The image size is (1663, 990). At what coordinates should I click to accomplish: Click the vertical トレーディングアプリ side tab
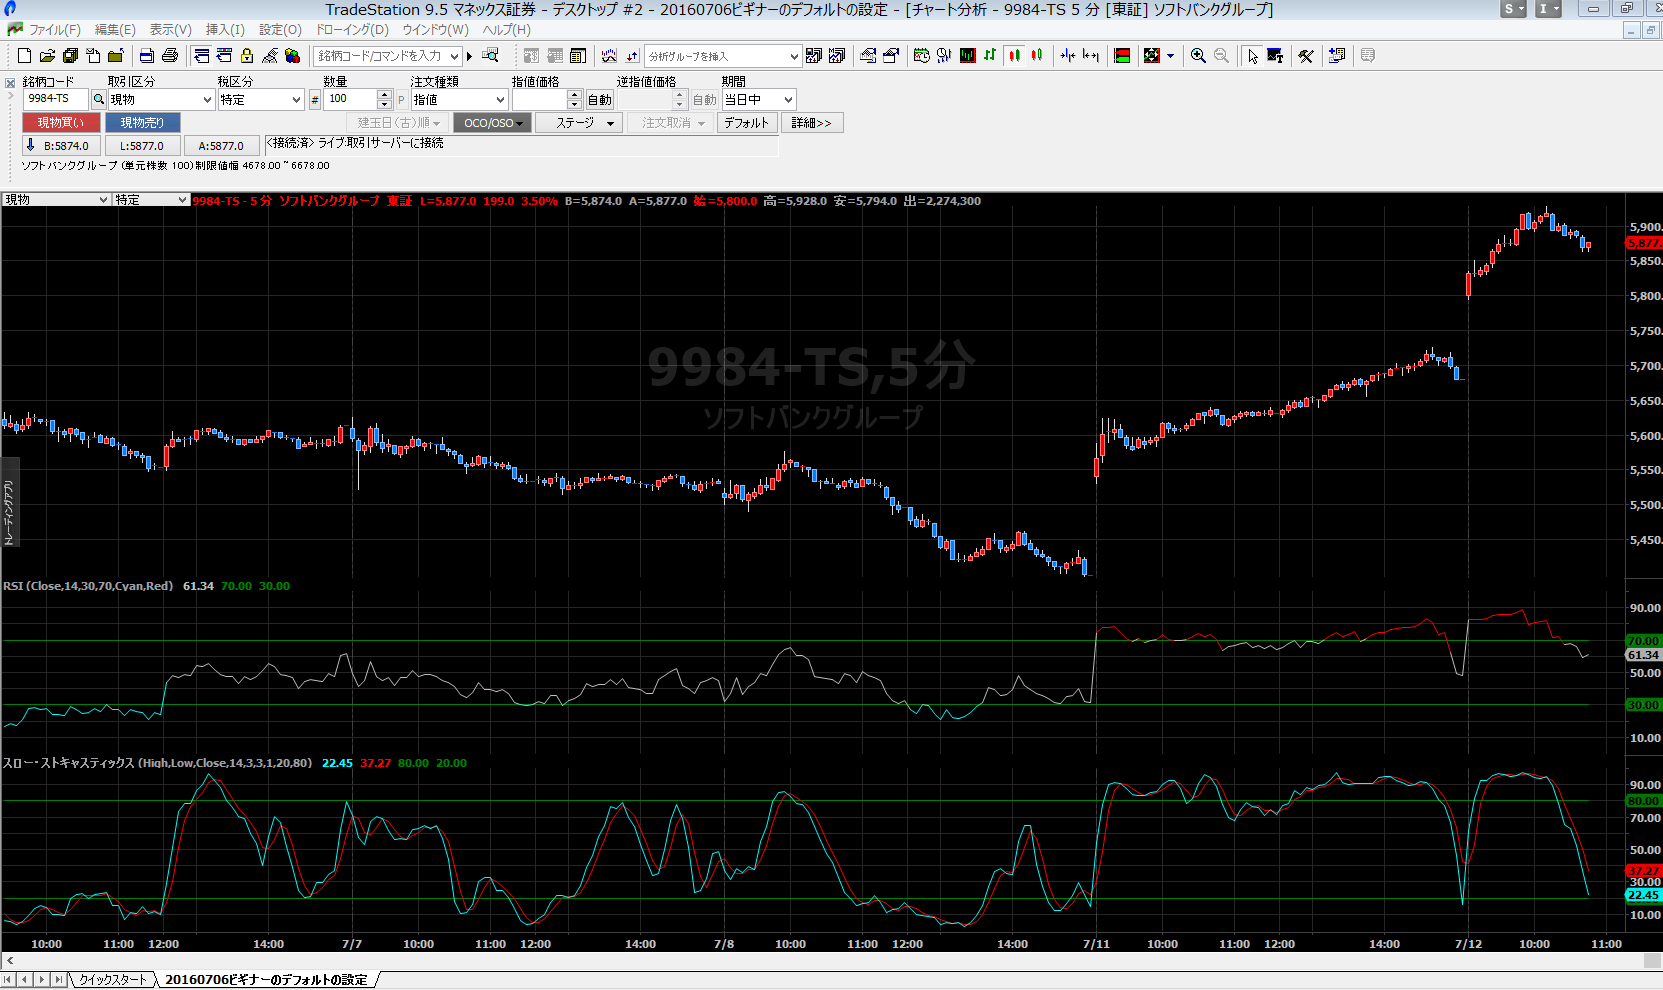click(x=9, y=502)
